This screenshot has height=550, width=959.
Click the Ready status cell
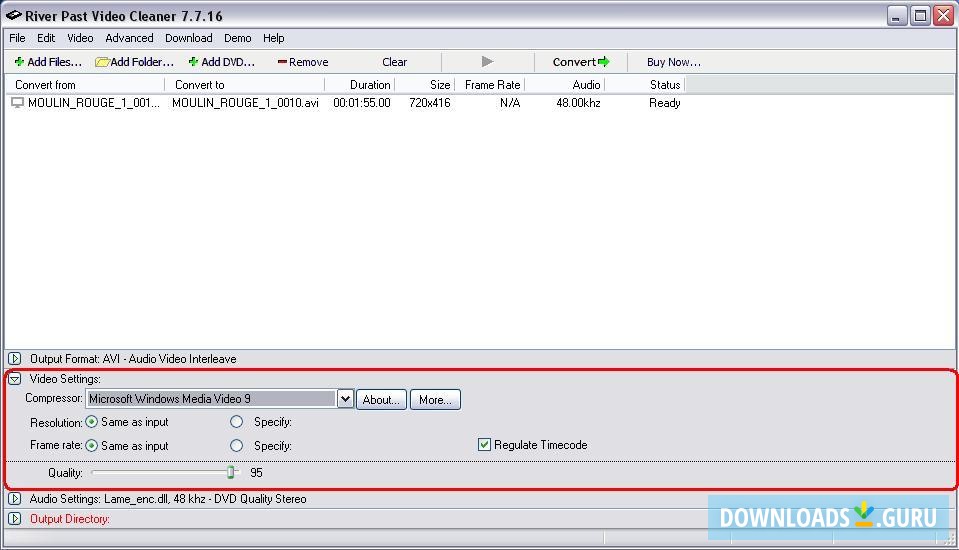(x=664, y=103)
